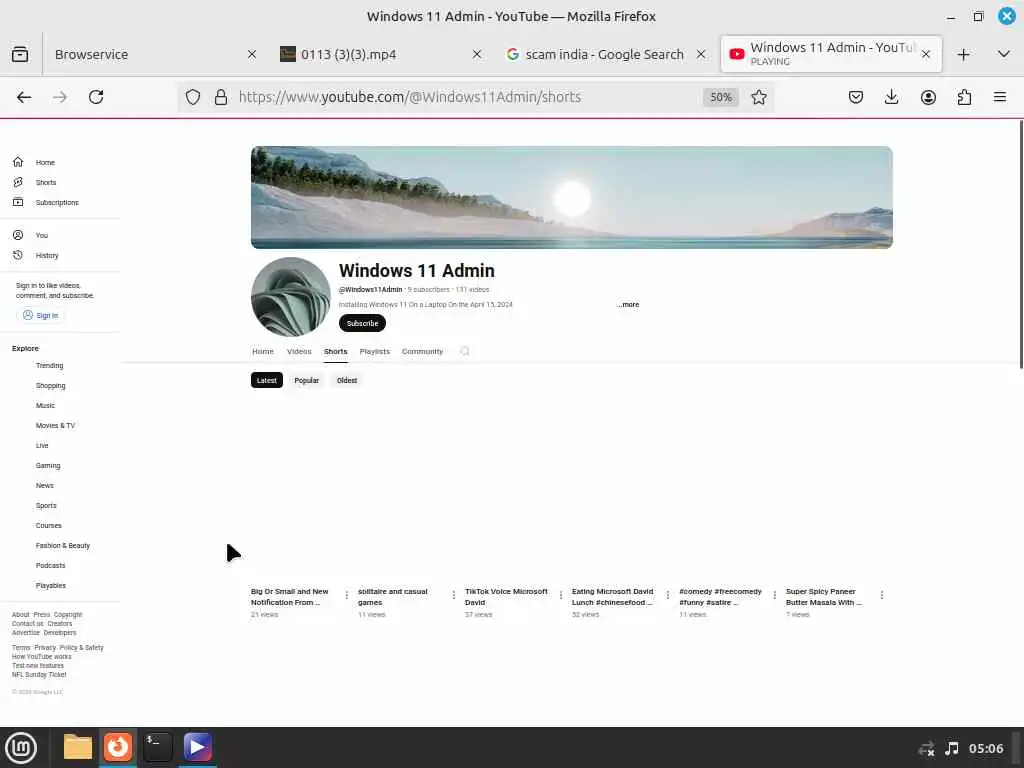
Task: Click the site security padlock icon
Action: tap(221, 97)
